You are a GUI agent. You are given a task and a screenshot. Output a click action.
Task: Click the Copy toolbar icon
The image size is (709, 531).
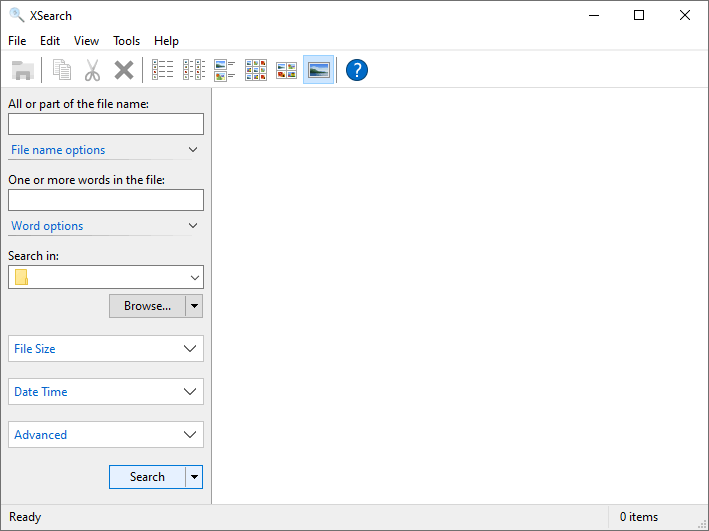[62, 70]
